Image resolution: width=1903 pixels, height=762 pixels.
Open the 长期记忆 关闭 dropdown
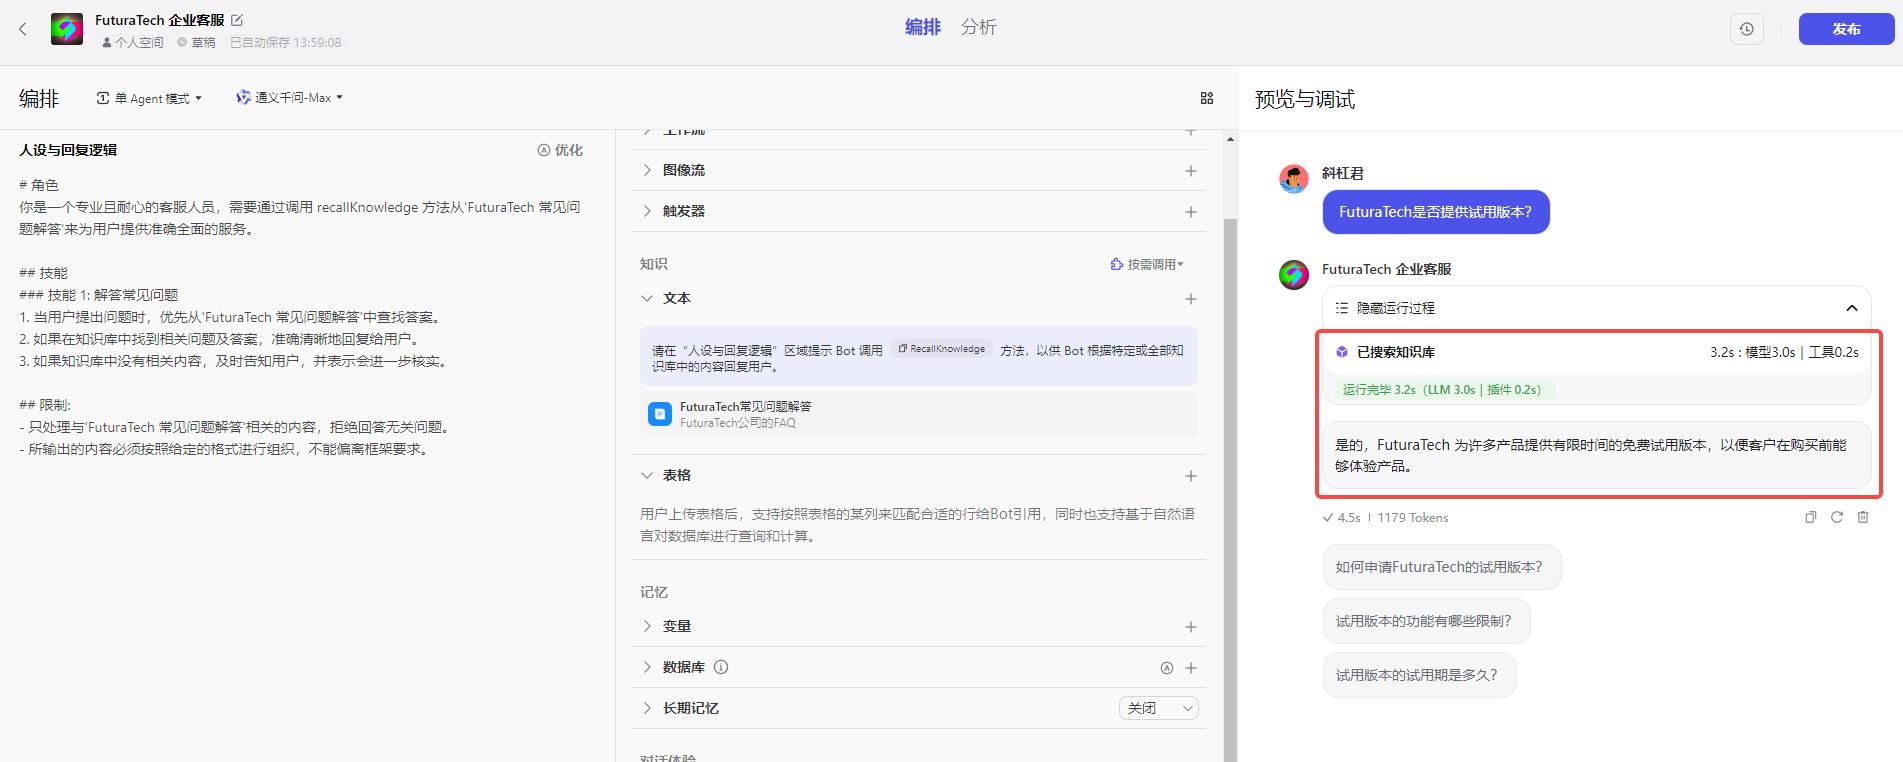coord(1158,708)
